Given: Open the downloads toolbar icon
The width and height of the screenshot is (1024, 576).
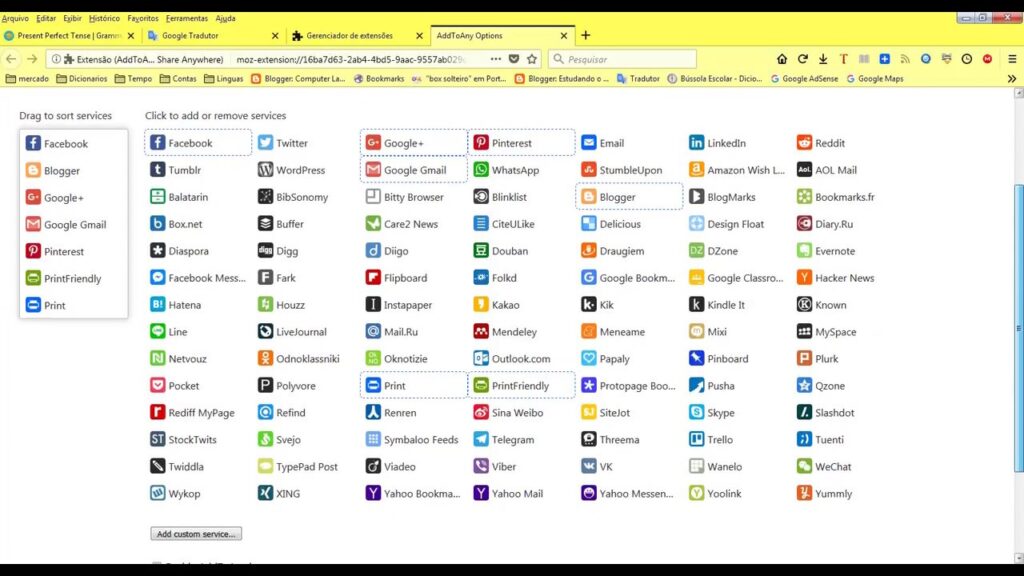Looking at the screenshot, I should click(x=823, y=59).
